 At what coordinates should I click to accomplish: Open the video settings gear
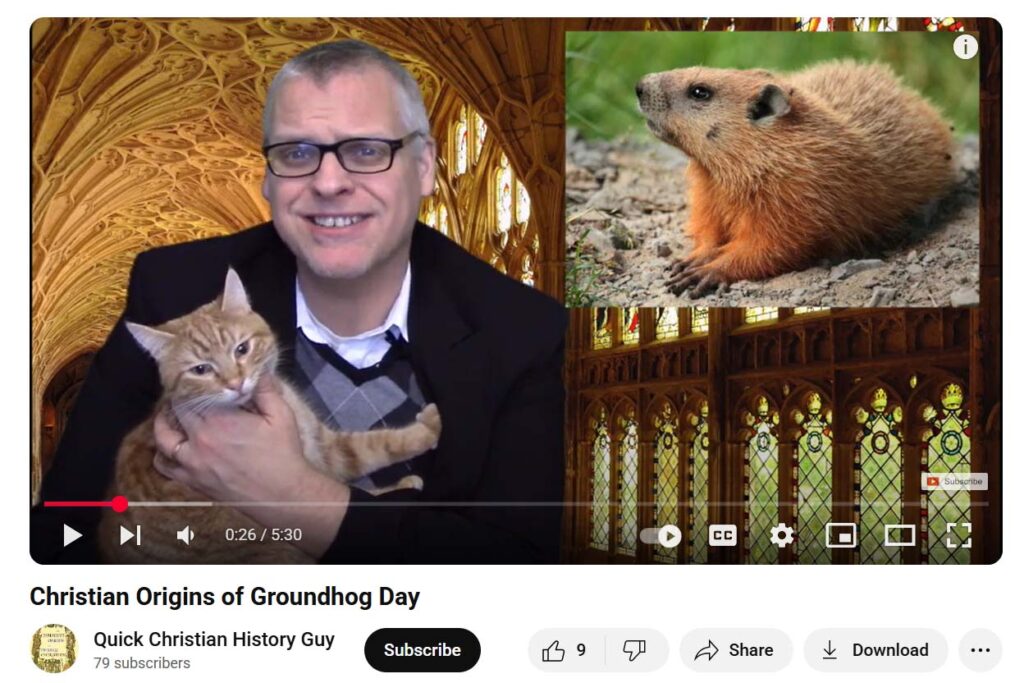pos(781,535)
